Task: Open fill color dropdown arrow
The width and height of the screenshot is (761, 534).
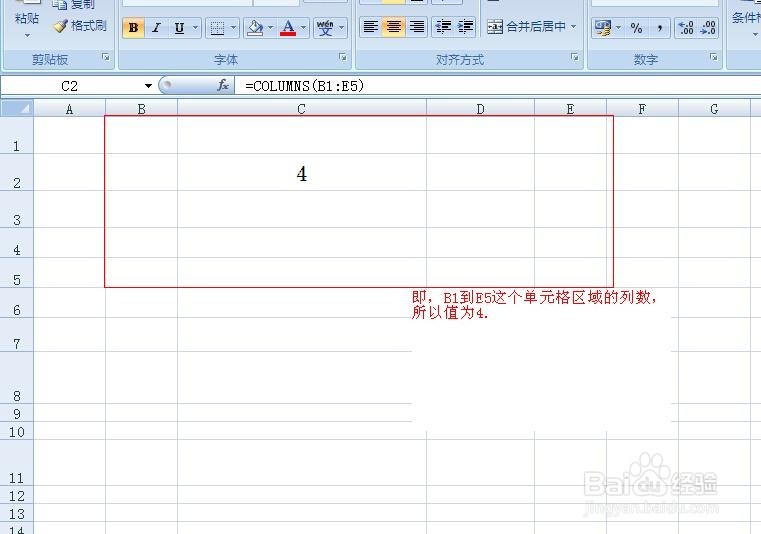Action: pyautogui.click(x=271, y=28)
